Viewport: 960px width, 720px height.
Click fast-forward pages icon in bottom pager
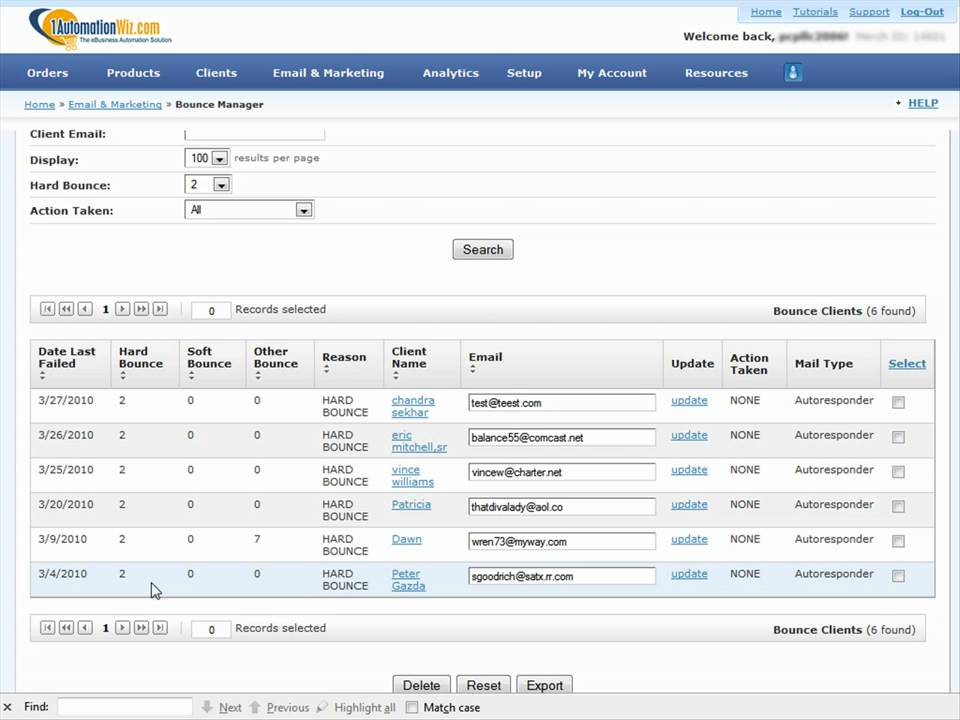(x=141, y=628)
